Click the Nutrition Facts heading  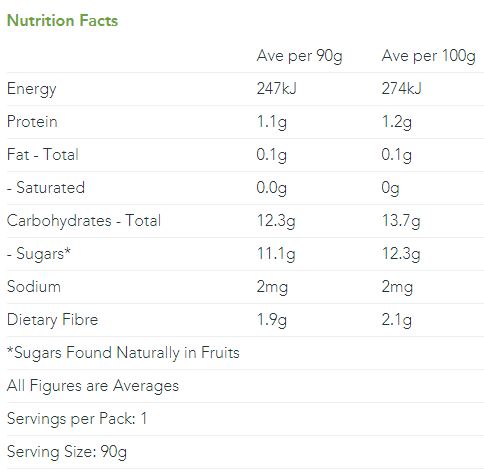tap(62, 20)
